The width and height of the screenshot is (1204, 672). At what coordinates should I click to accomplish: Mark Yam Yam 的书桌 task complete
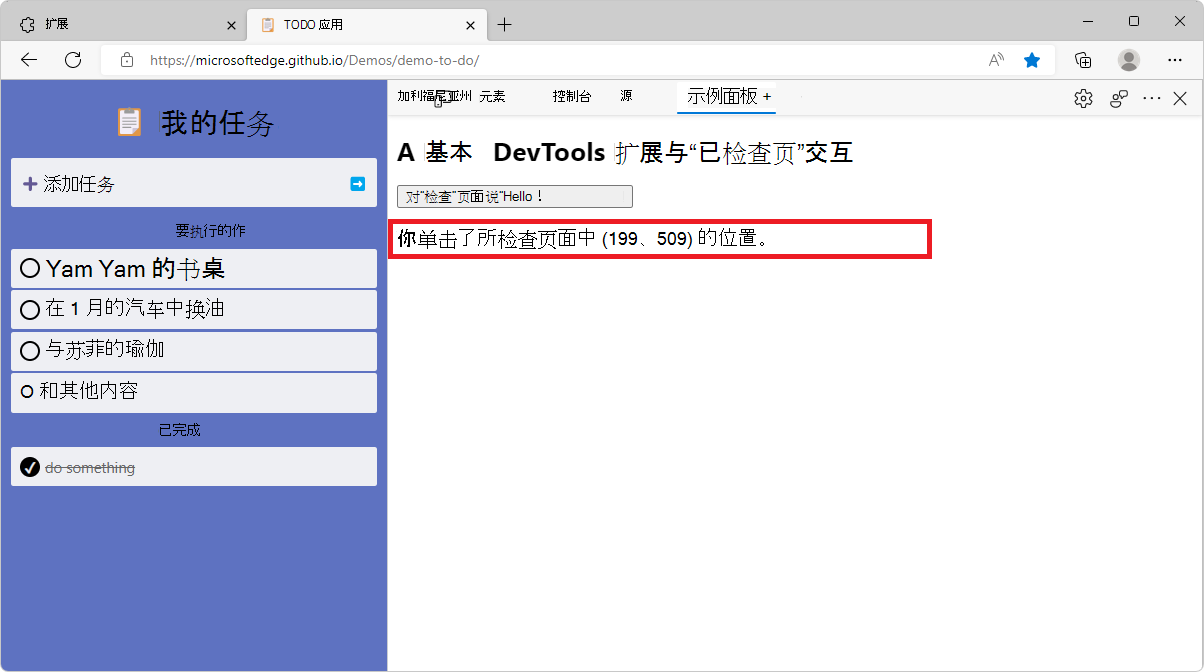tap(30, 268)
